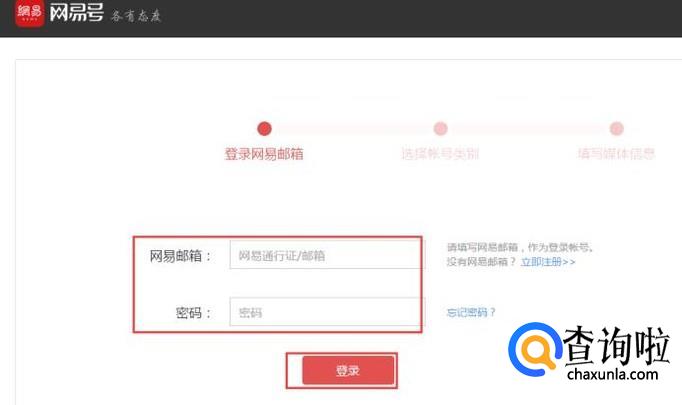Select the second step progress dot

point(441,128)
